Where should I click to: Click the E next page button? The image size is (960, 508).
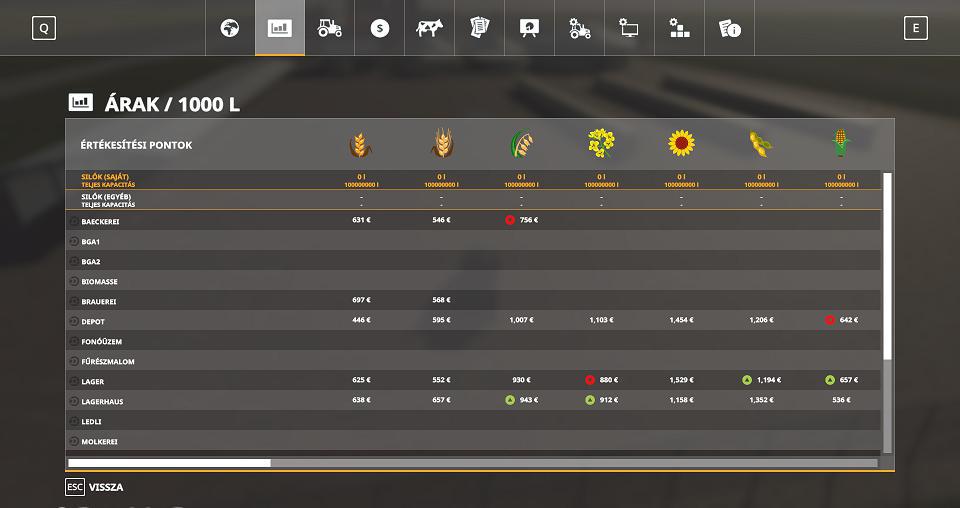915,28
